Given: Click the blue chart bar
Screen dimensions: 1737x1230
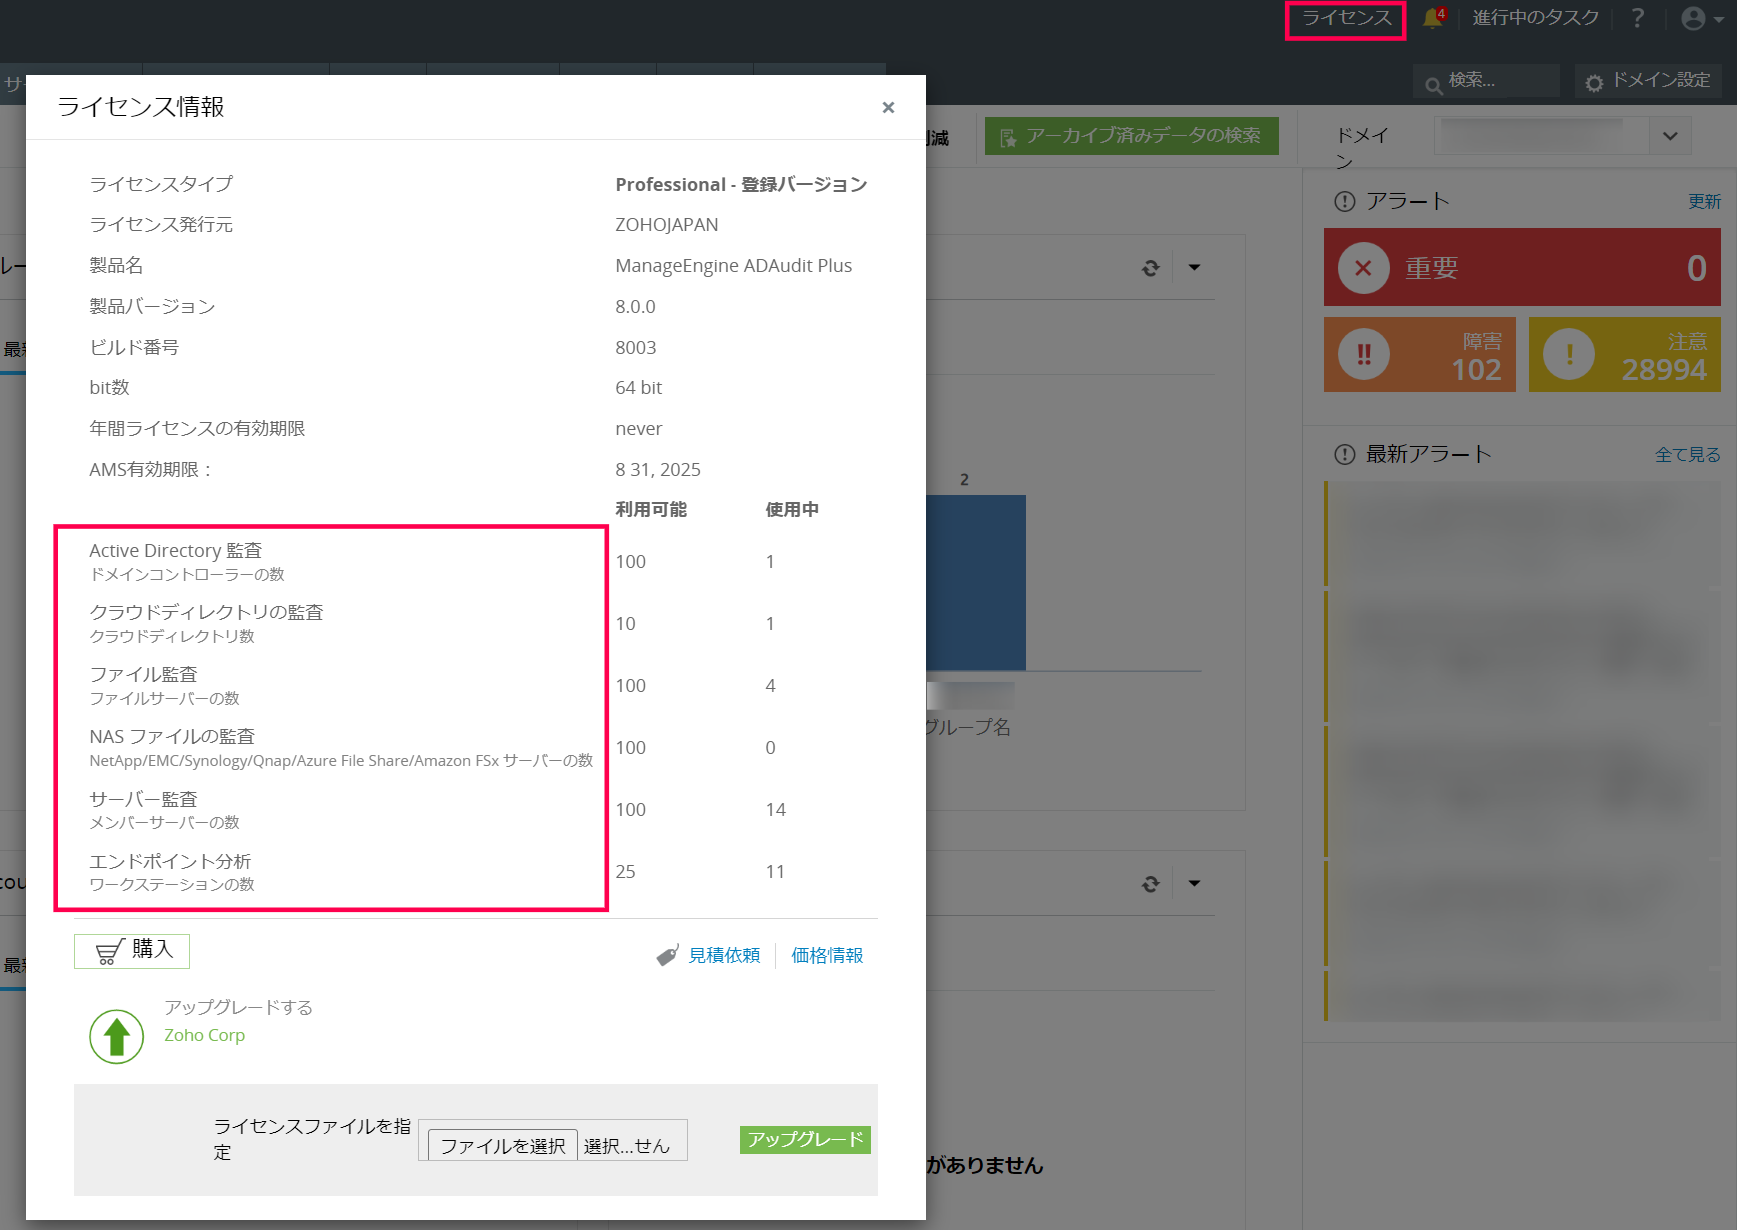Looking at the screenshot, I should point(976,582).
